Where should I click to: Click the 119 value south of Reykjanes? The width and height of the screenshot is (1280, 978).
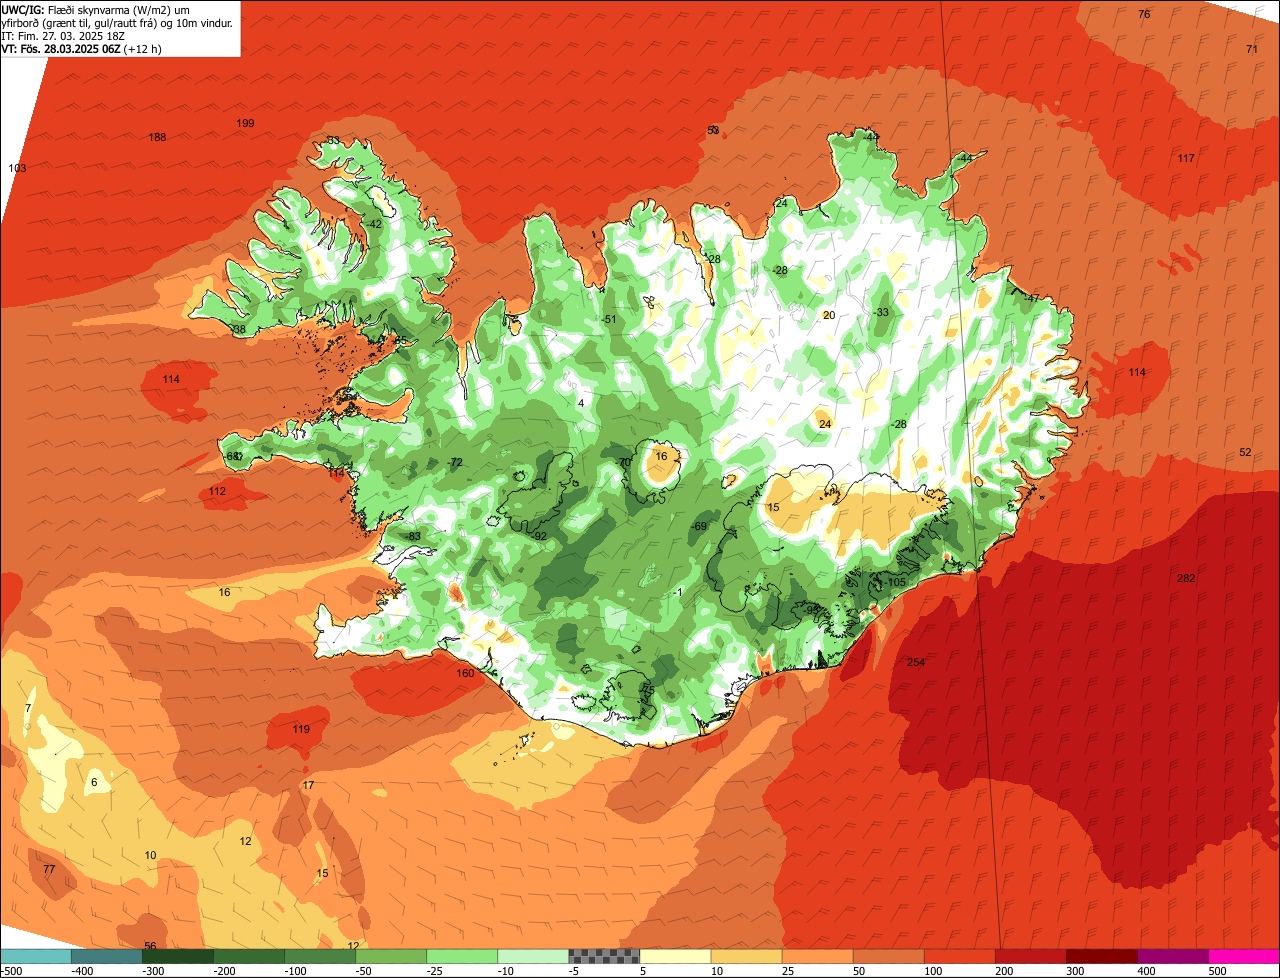point(301,729)
